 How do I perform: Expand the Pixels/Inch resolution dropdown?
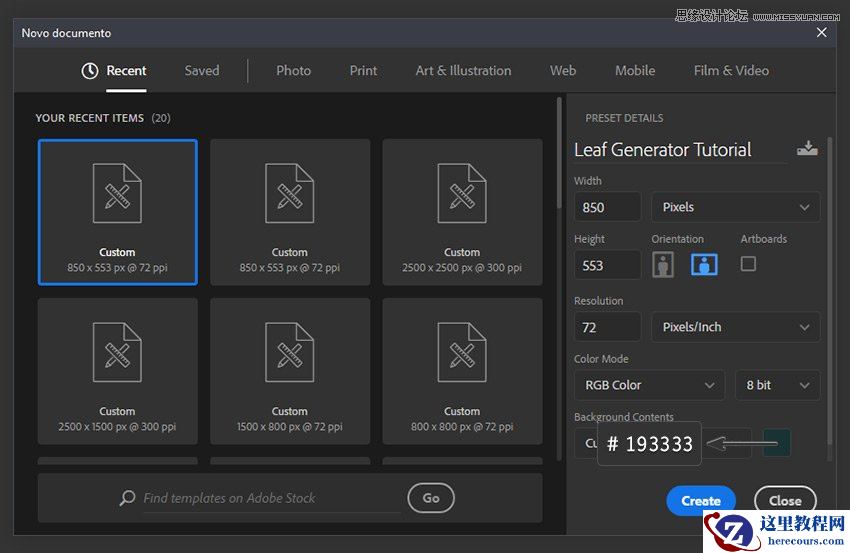pos(735,327)
